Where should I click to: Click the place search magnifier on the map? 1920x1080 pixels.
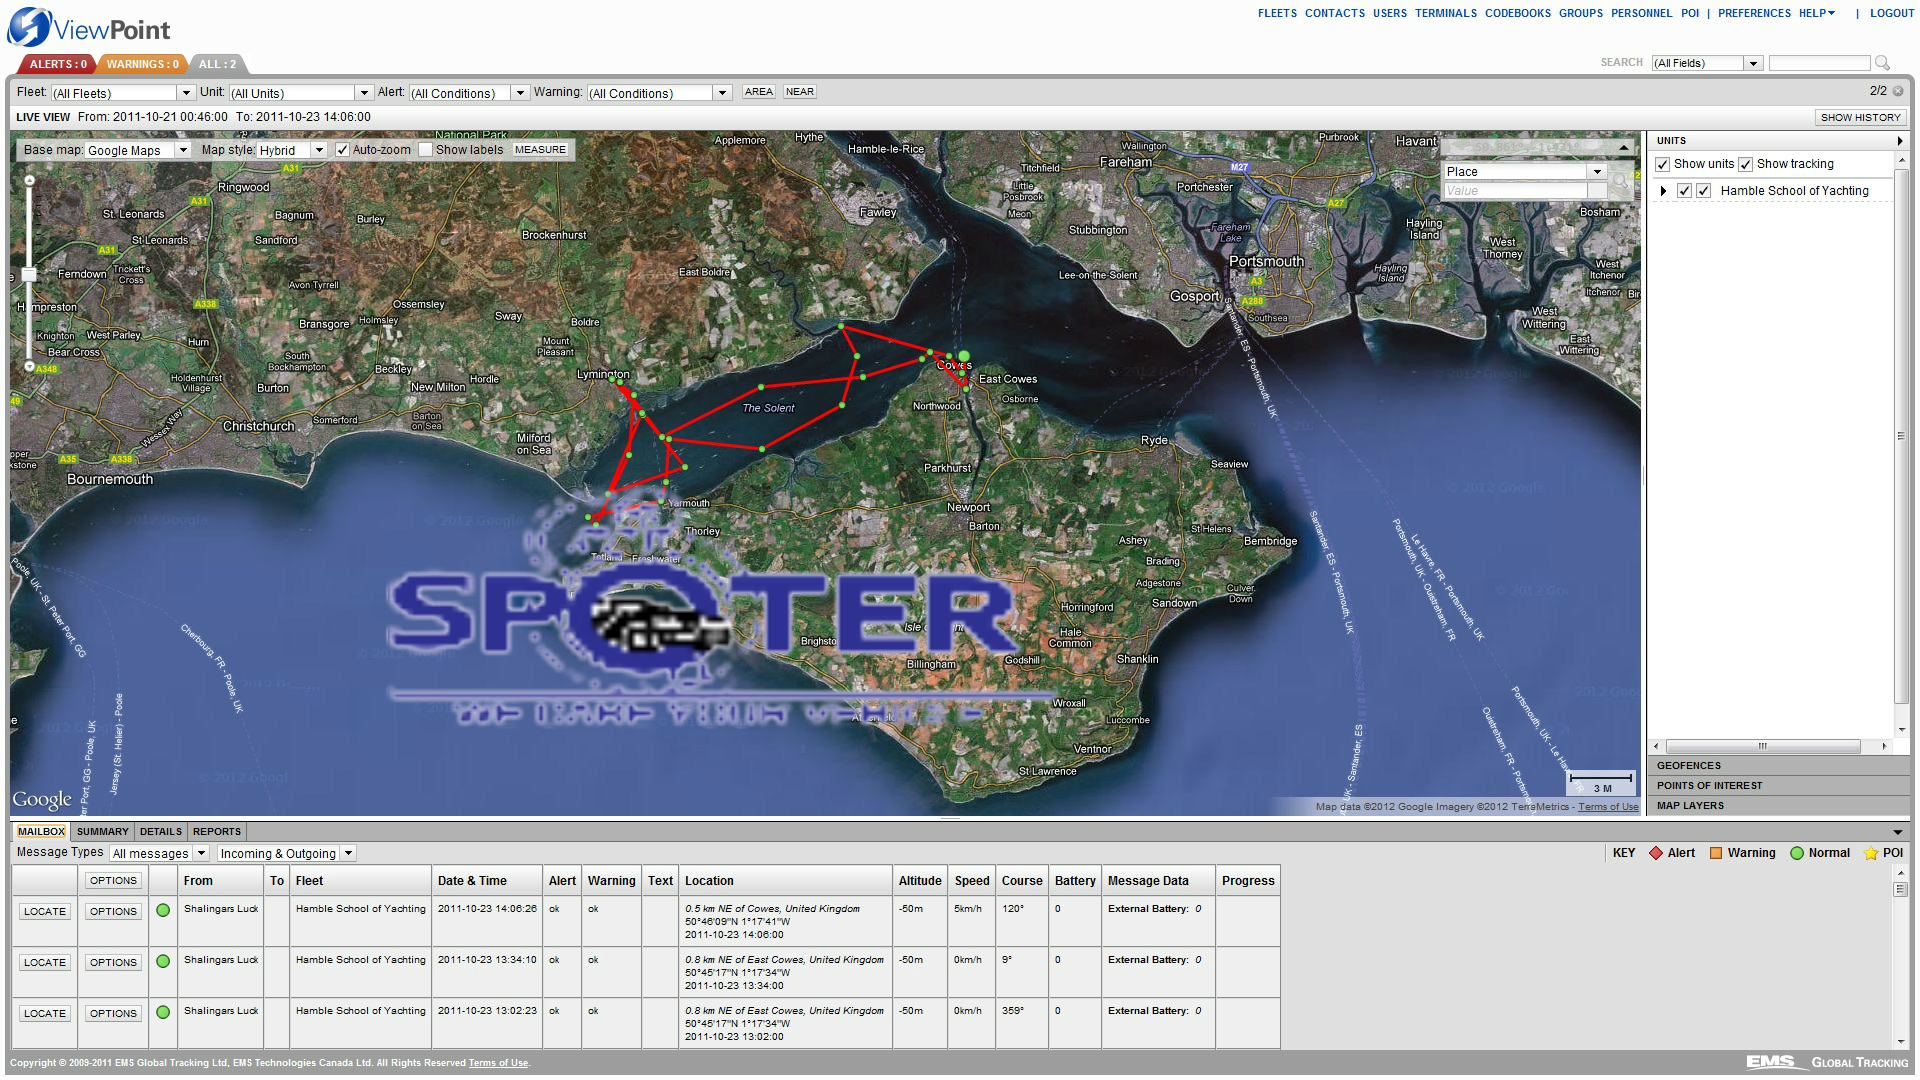pyautogui.click(x=1620, y=182)
